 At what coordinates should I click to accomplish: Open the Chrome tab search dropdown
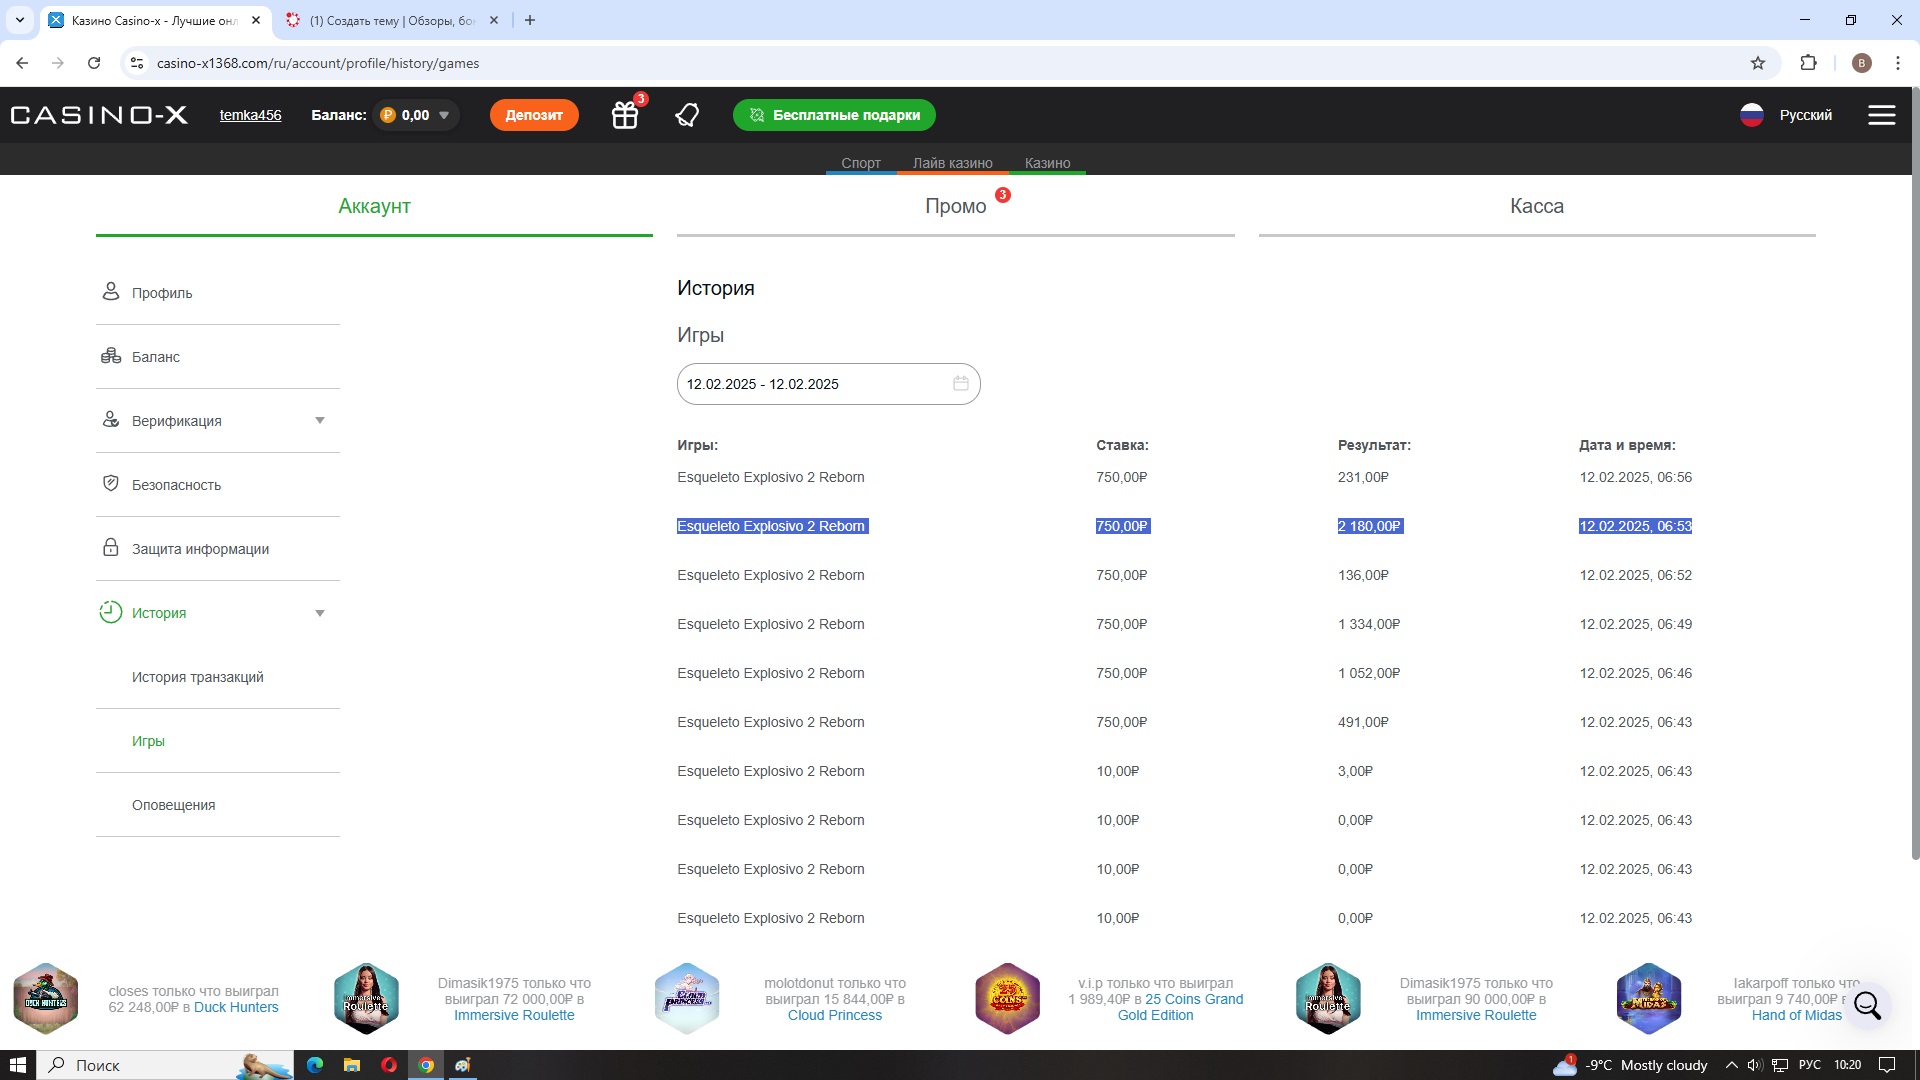click(x=19, y=20)
